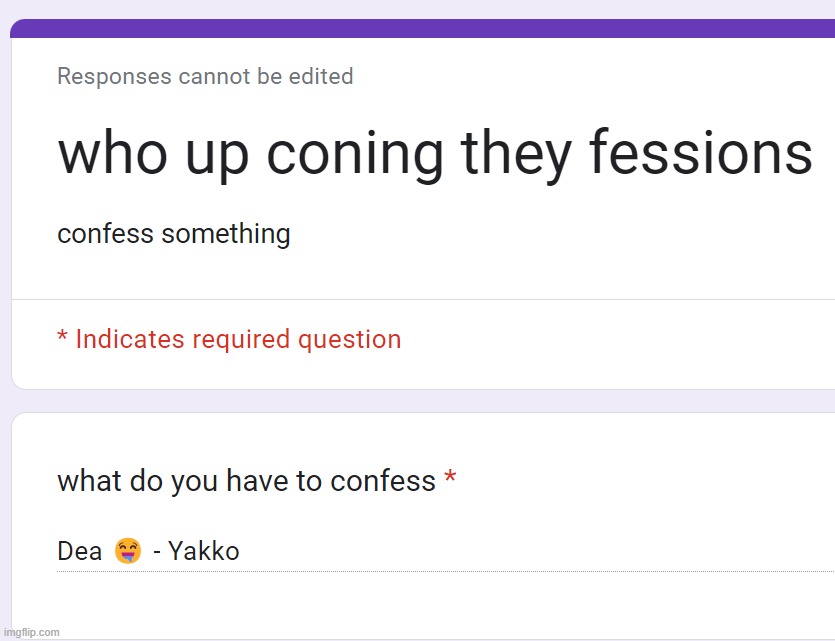Click the 'what do you have to confess' question label
Image resolution: width=835 pixels, height=641 pixels.
247,481
